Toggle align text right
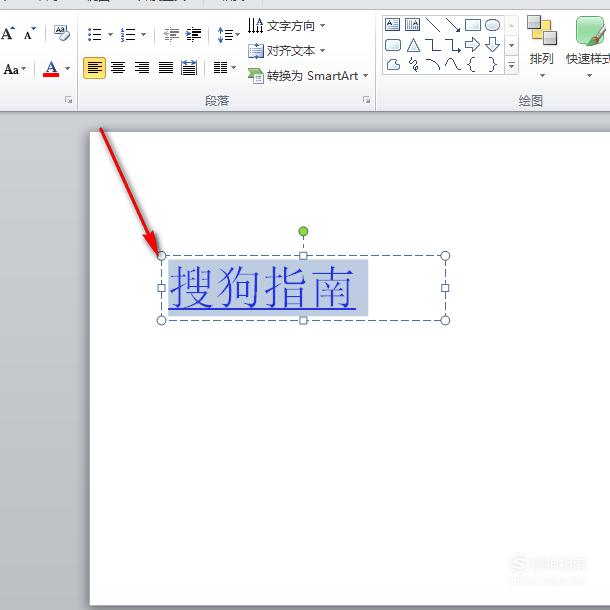This screenshot has width=610, height=610. tap(142, 68)
